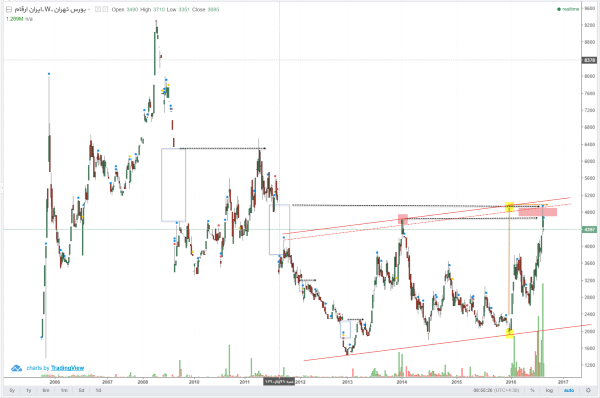
Task: Click the 2010 label on the time axis
Action: (x=194, y=382)
